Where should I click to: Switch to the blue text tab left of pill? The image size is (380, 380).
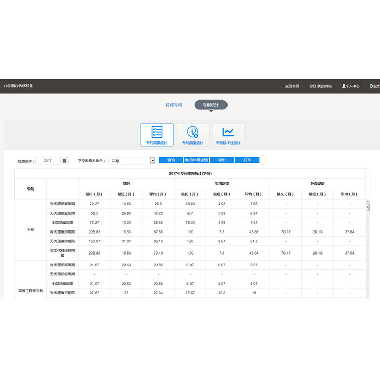174,105
